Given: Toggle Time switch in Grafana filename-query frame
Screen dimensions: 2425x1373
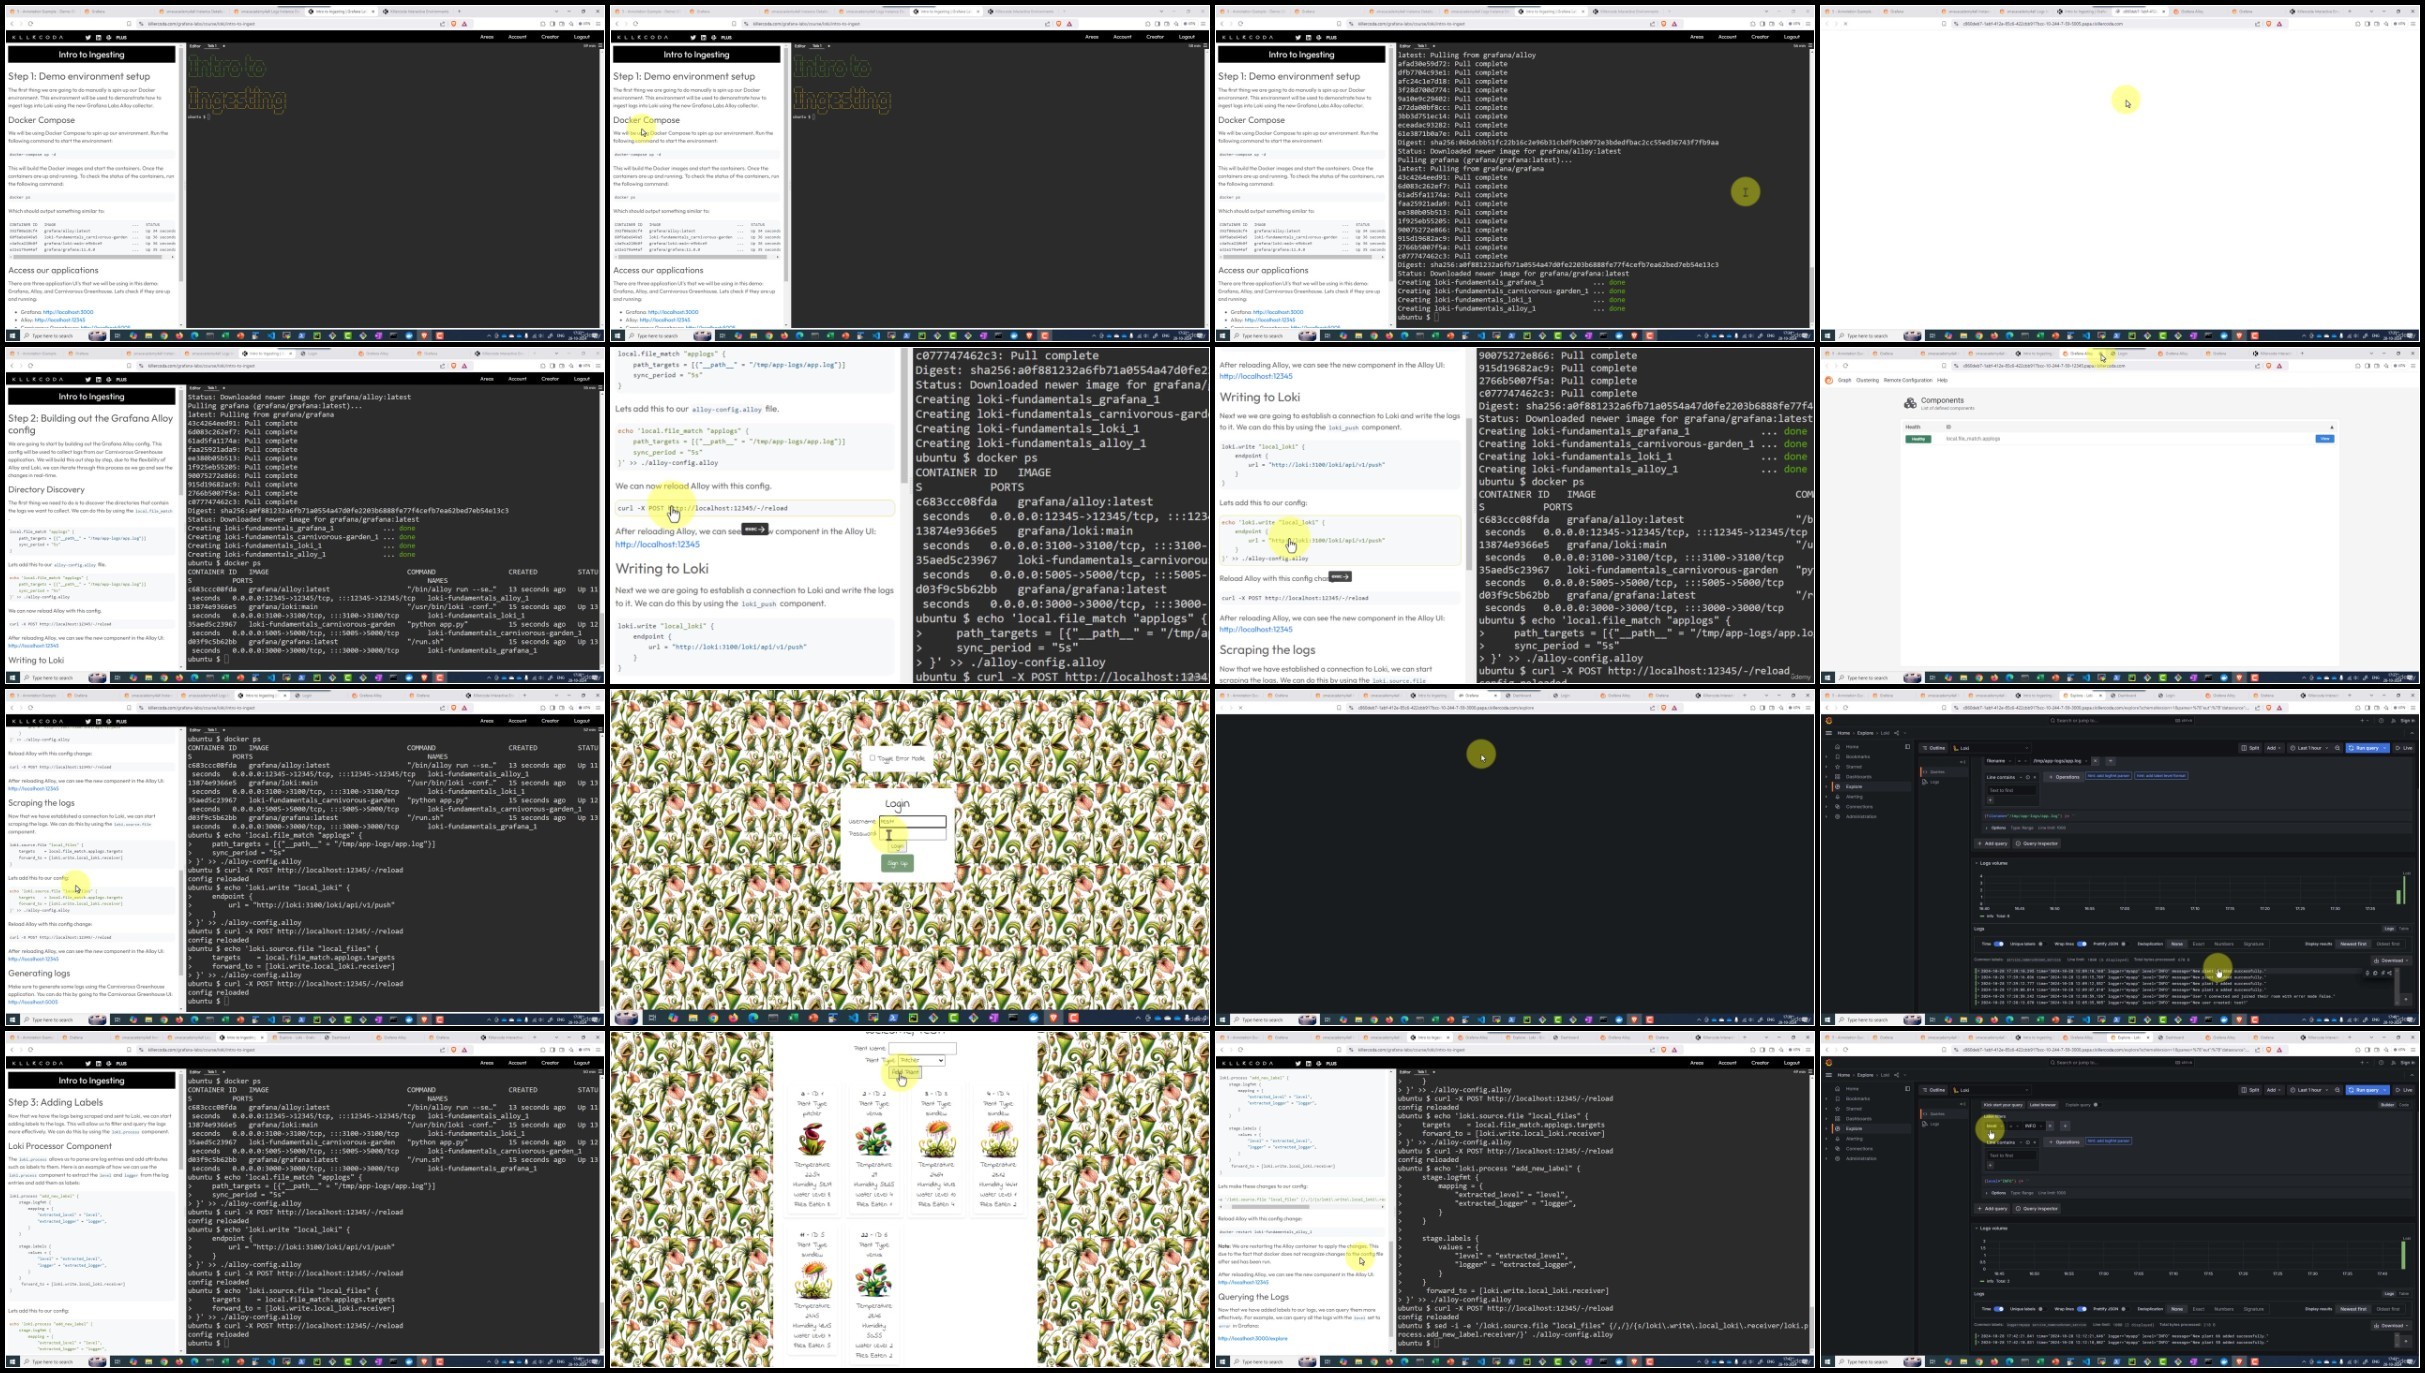Looking at the screenshot, I should tap(1999, 944).
